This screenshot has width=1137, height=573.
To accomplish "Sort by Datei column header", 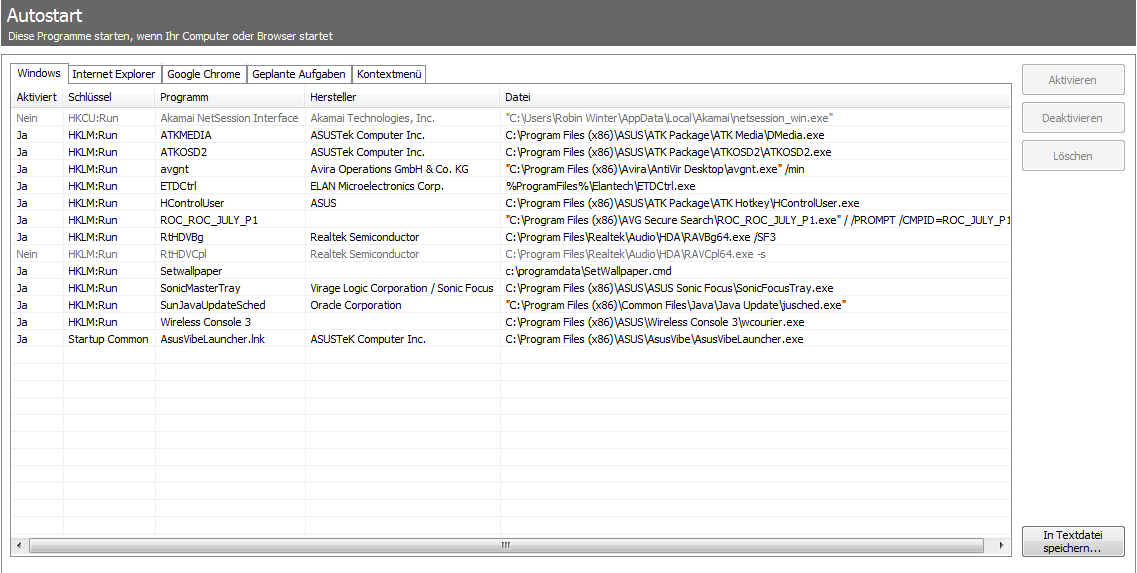I will [754, 96].
